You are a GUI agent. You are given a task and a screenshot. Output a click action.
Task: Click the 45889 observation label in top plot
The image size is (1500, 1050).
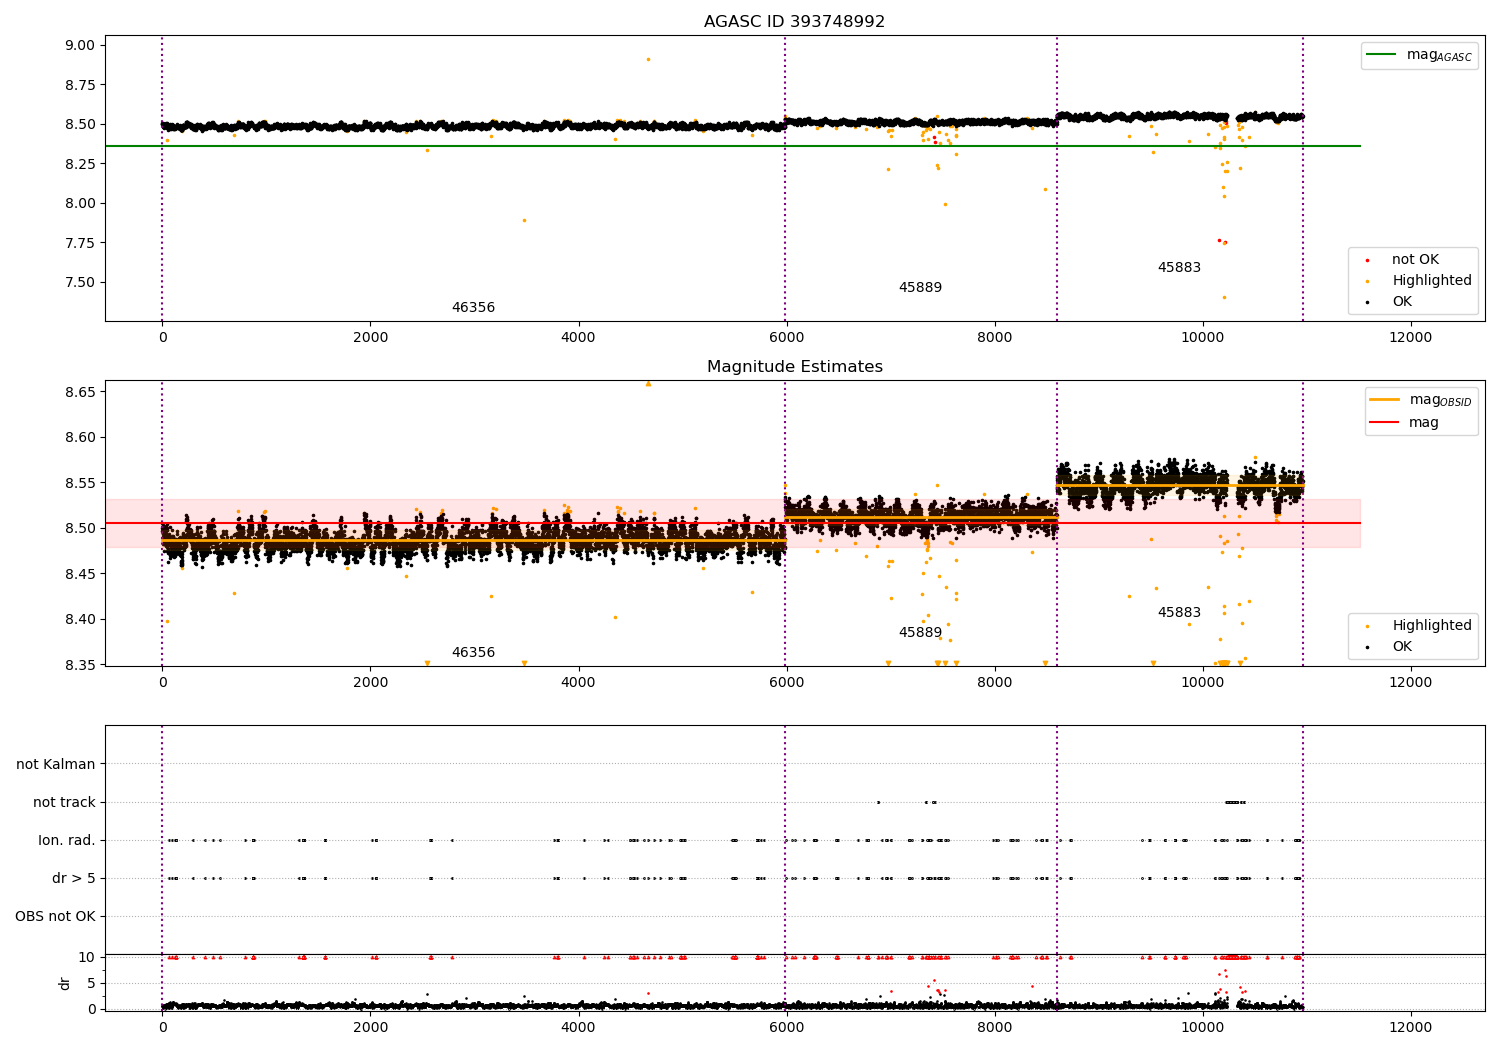point(920,288)
